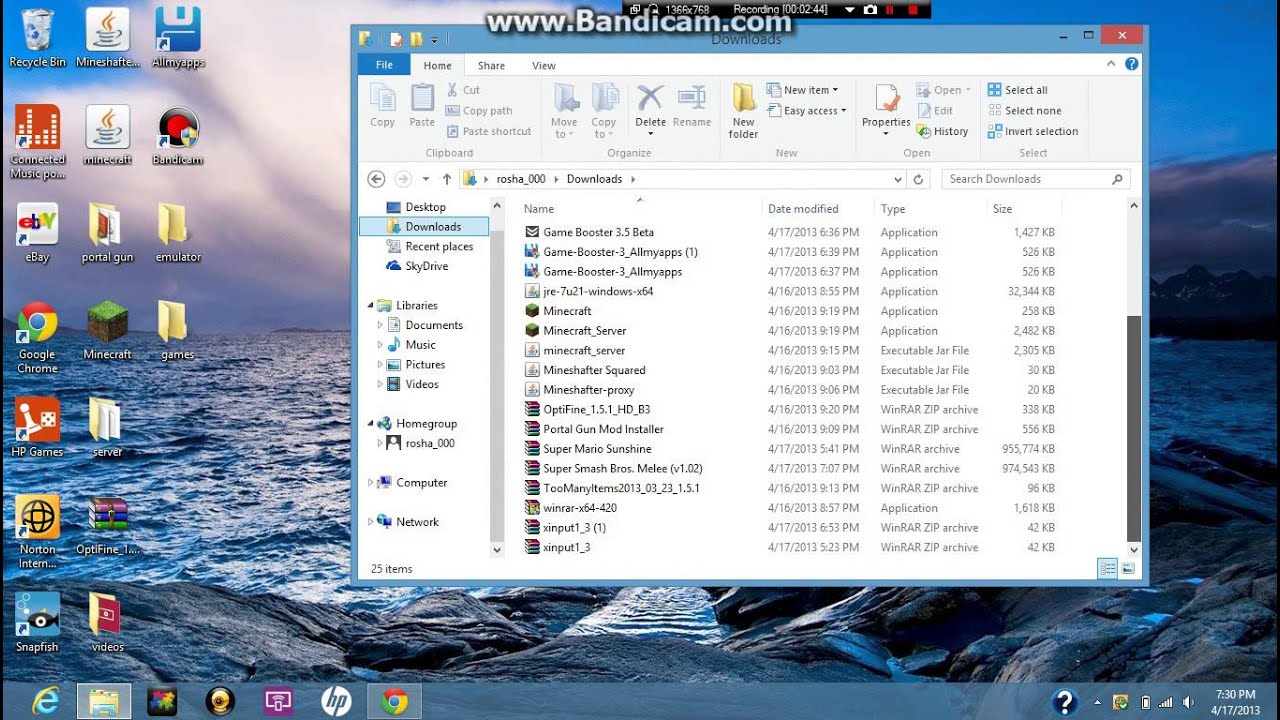Switch to the Share ribbon tab

coord(491,65)
